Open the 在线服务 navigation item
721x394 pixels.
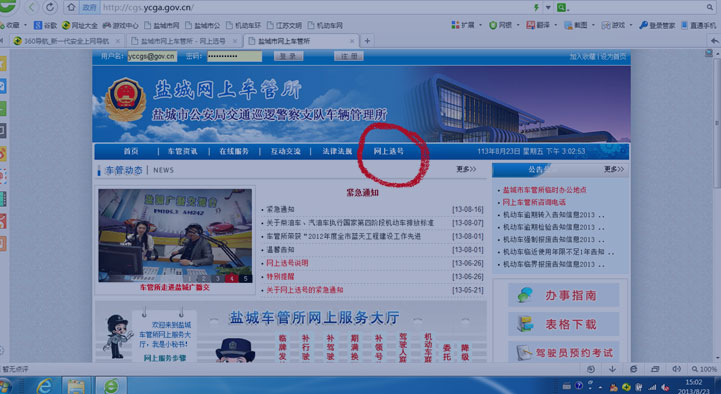tap(234, 151)
